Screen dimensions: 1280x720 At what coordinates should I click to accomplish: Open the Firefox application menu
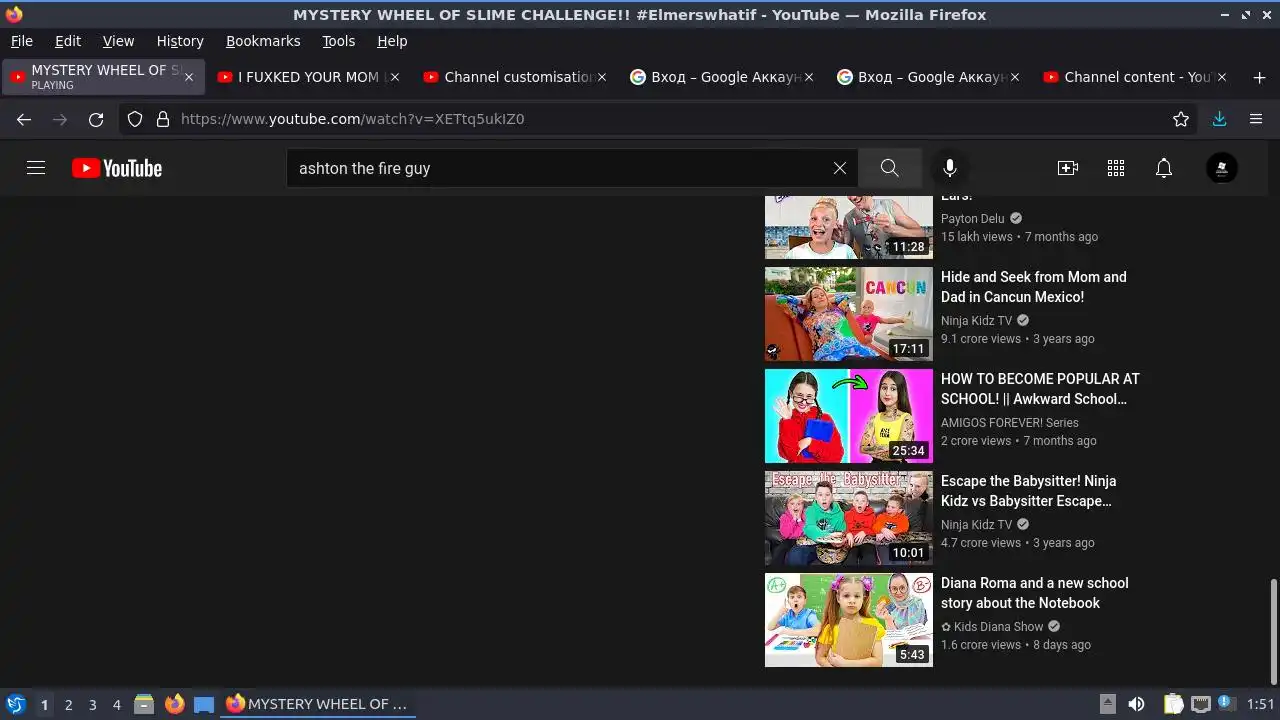click(x=1256, y=119)
